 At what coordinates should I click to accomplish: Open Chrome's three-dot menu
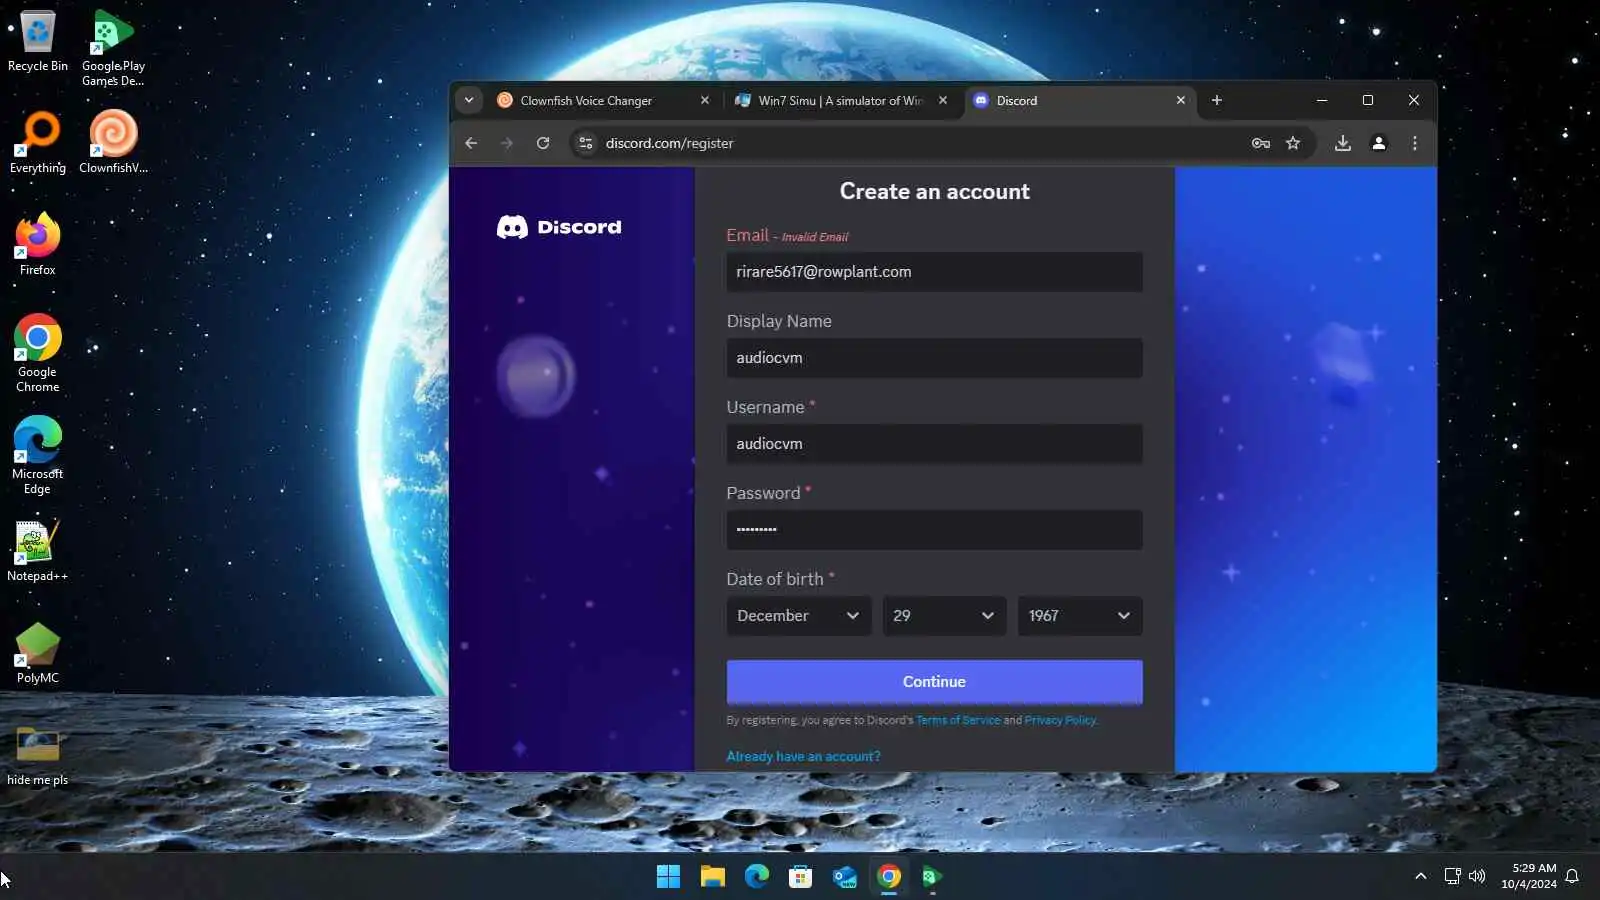click(1415, 143)
